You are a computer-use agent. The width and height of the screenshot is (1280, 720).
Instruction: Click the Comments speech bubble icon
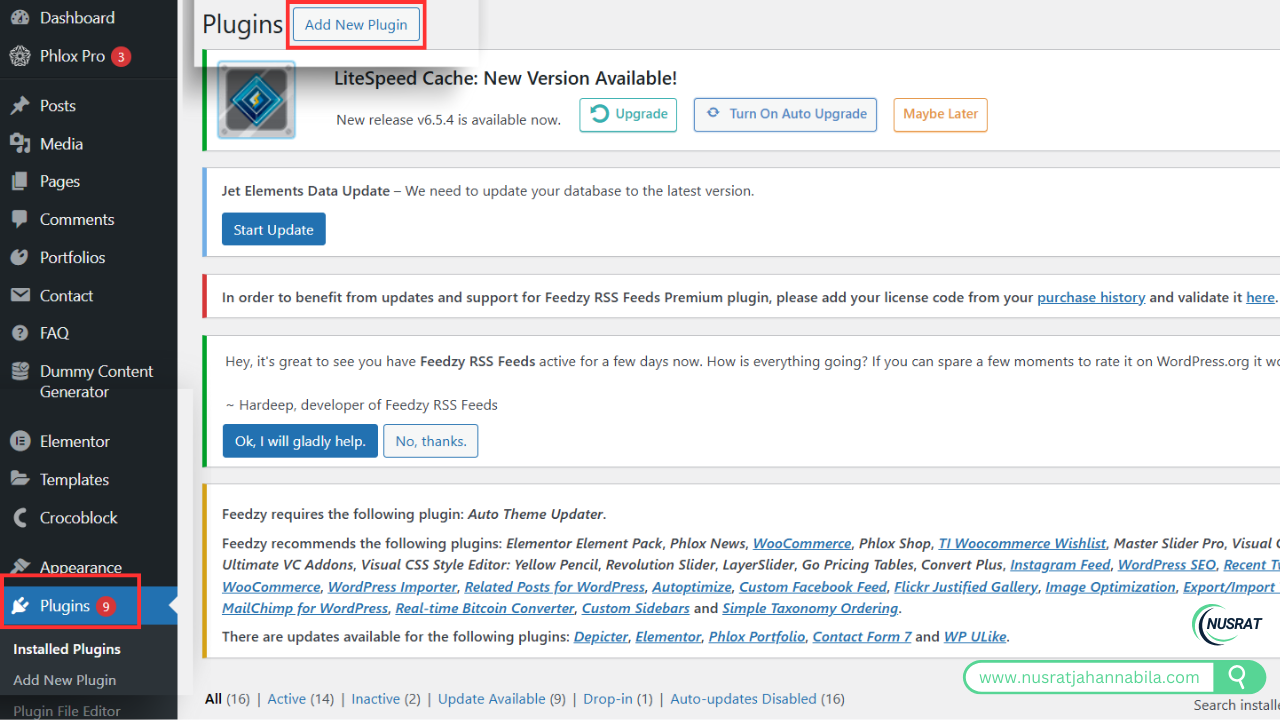pyautogui.click(x=19, y=219)
